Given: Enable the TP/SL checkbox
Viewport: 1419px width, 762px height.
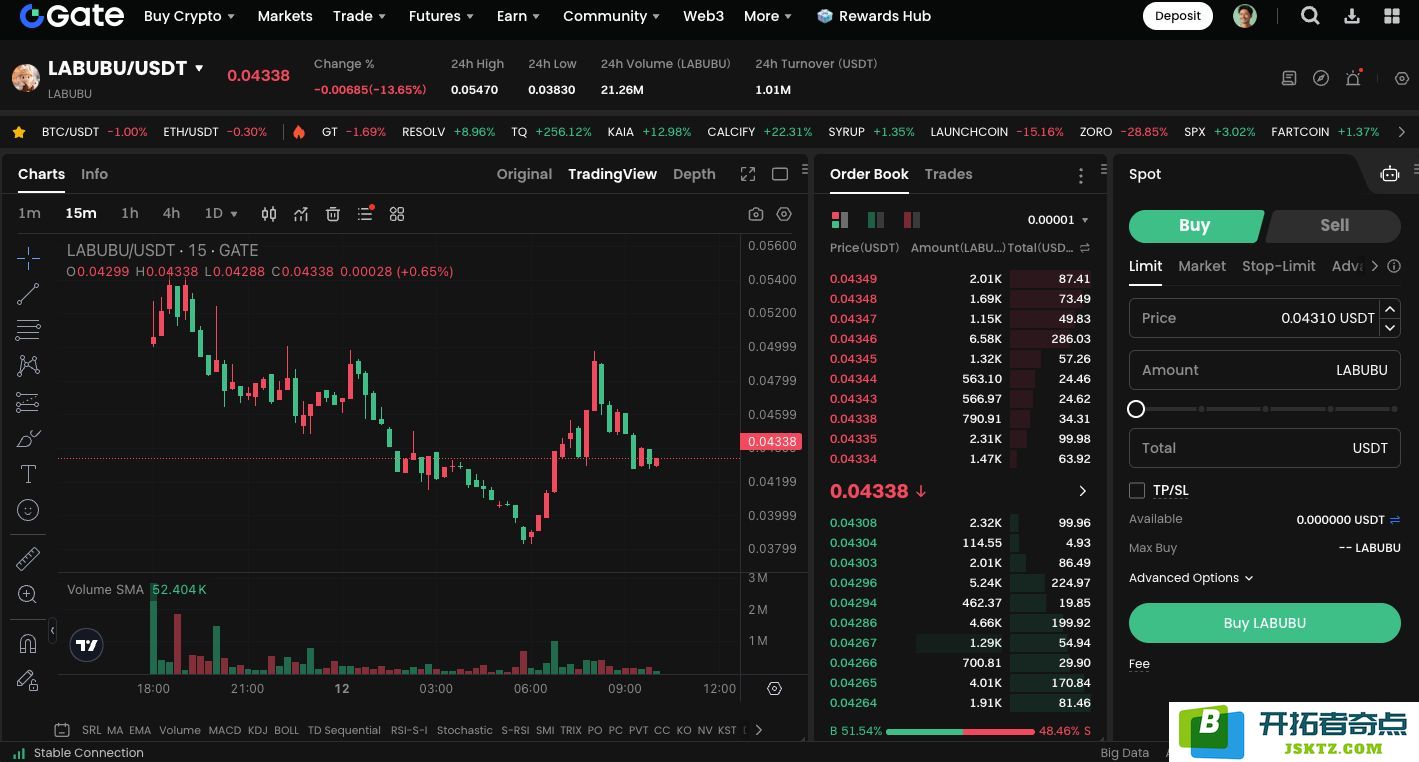Looking at the screenshot, I should pyautogui.click(x=1137, y=490).
